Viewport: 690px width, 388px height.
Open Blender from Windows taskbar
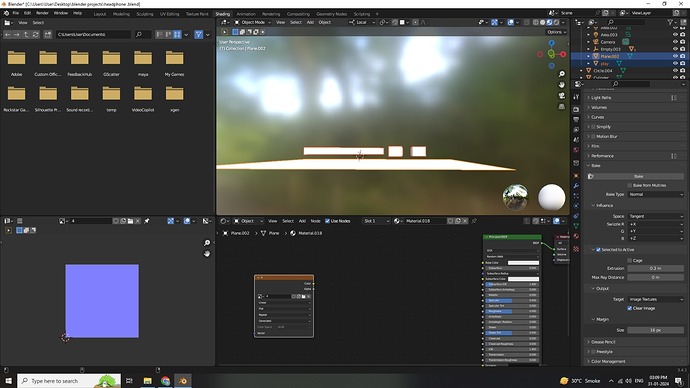[x=183, y=381]
